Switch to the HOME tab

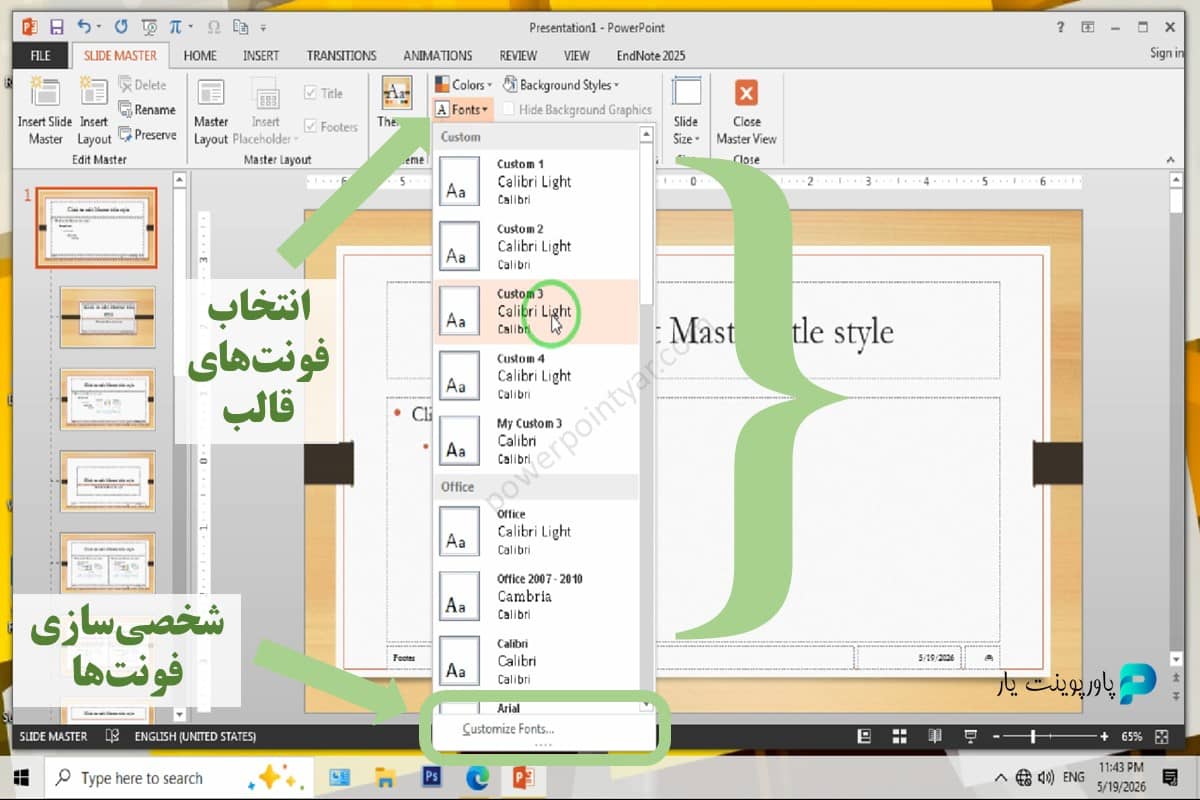(200, 55)
